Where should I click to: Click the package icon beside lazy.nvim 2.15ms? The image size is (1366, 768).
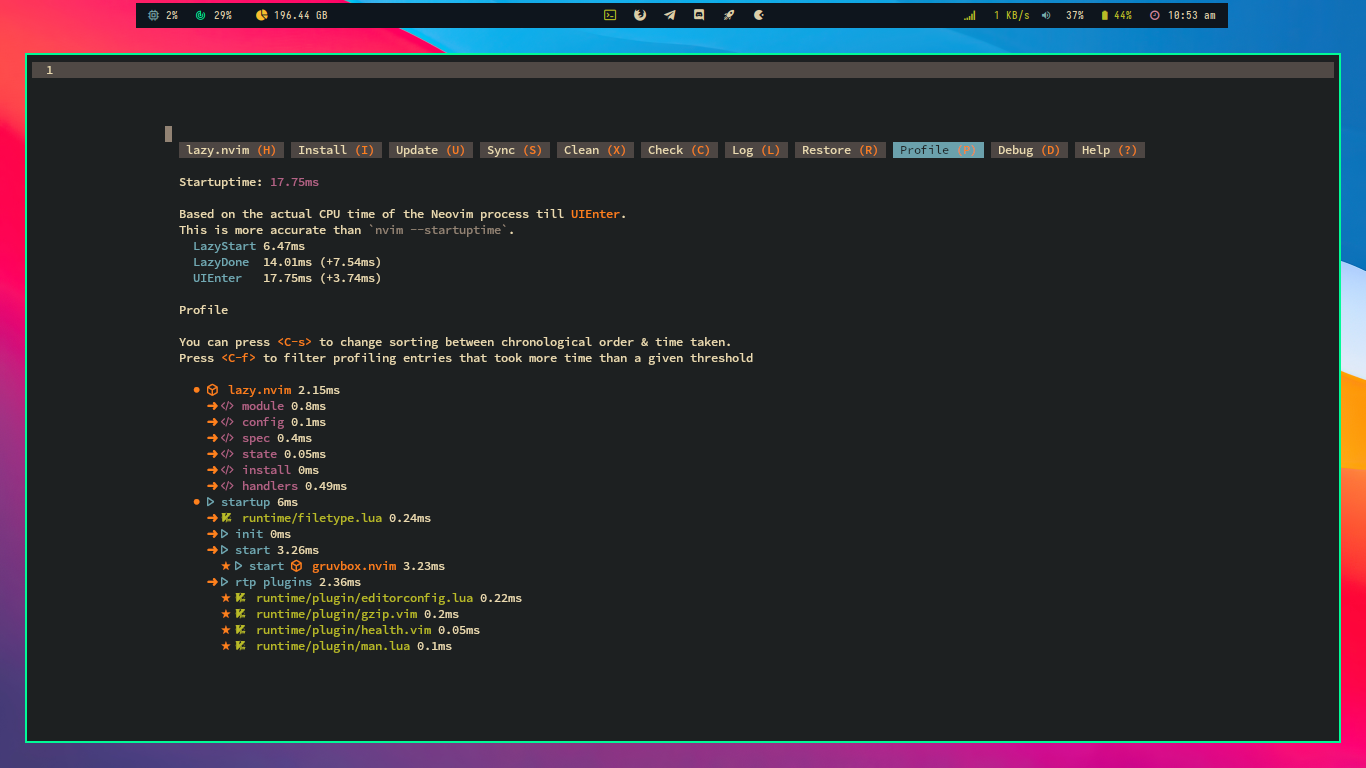click(212, 390)
